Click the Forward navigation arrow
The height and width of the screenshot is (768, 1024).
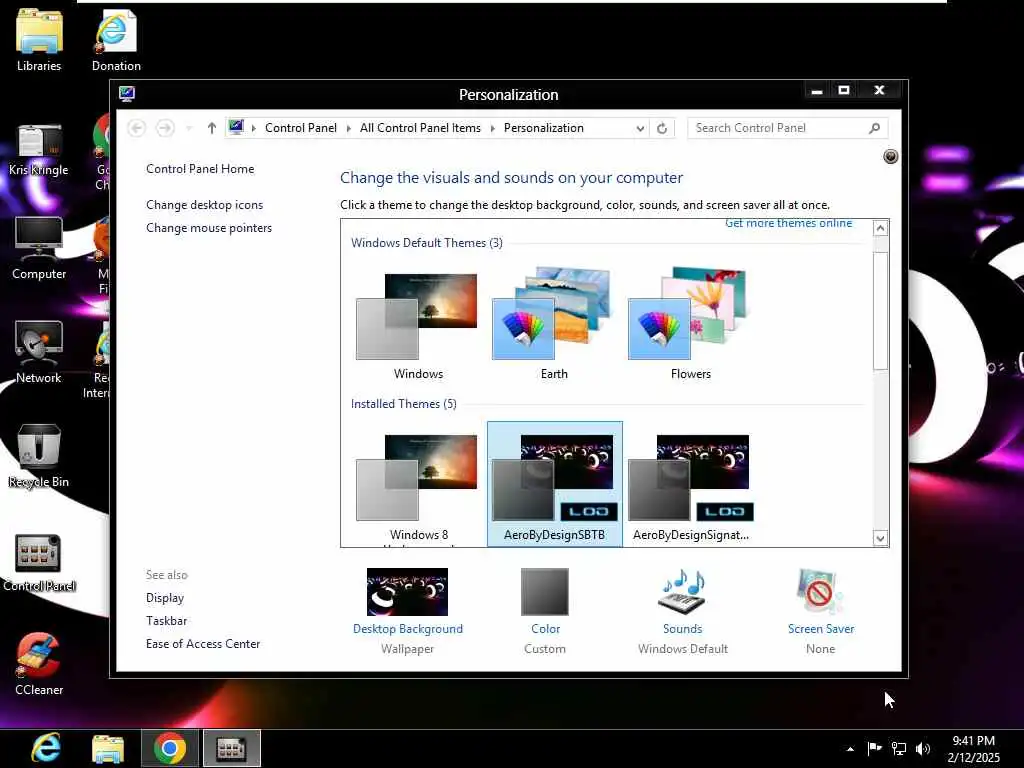(165, 128)
